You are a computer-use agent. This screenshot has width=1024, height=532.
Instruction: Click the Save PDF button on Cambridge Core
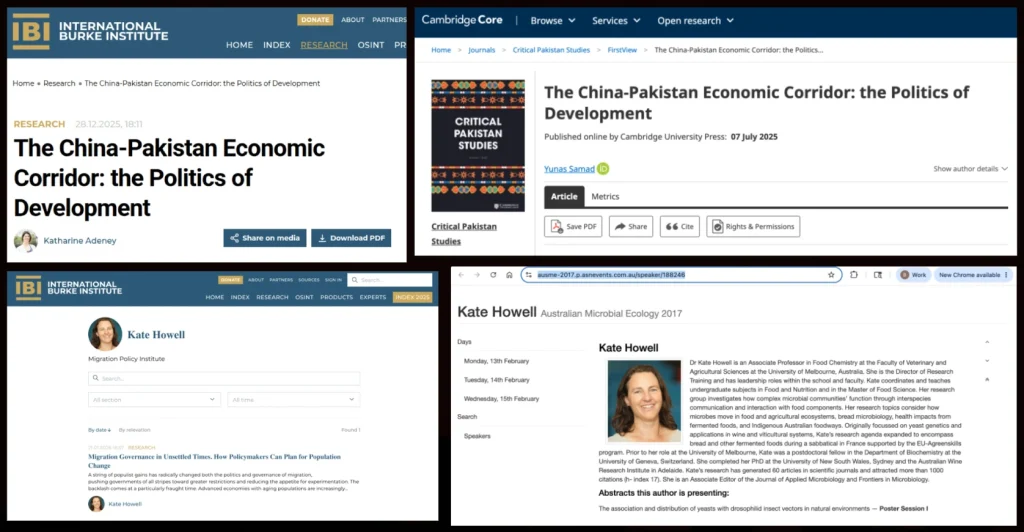coord(573,227)
